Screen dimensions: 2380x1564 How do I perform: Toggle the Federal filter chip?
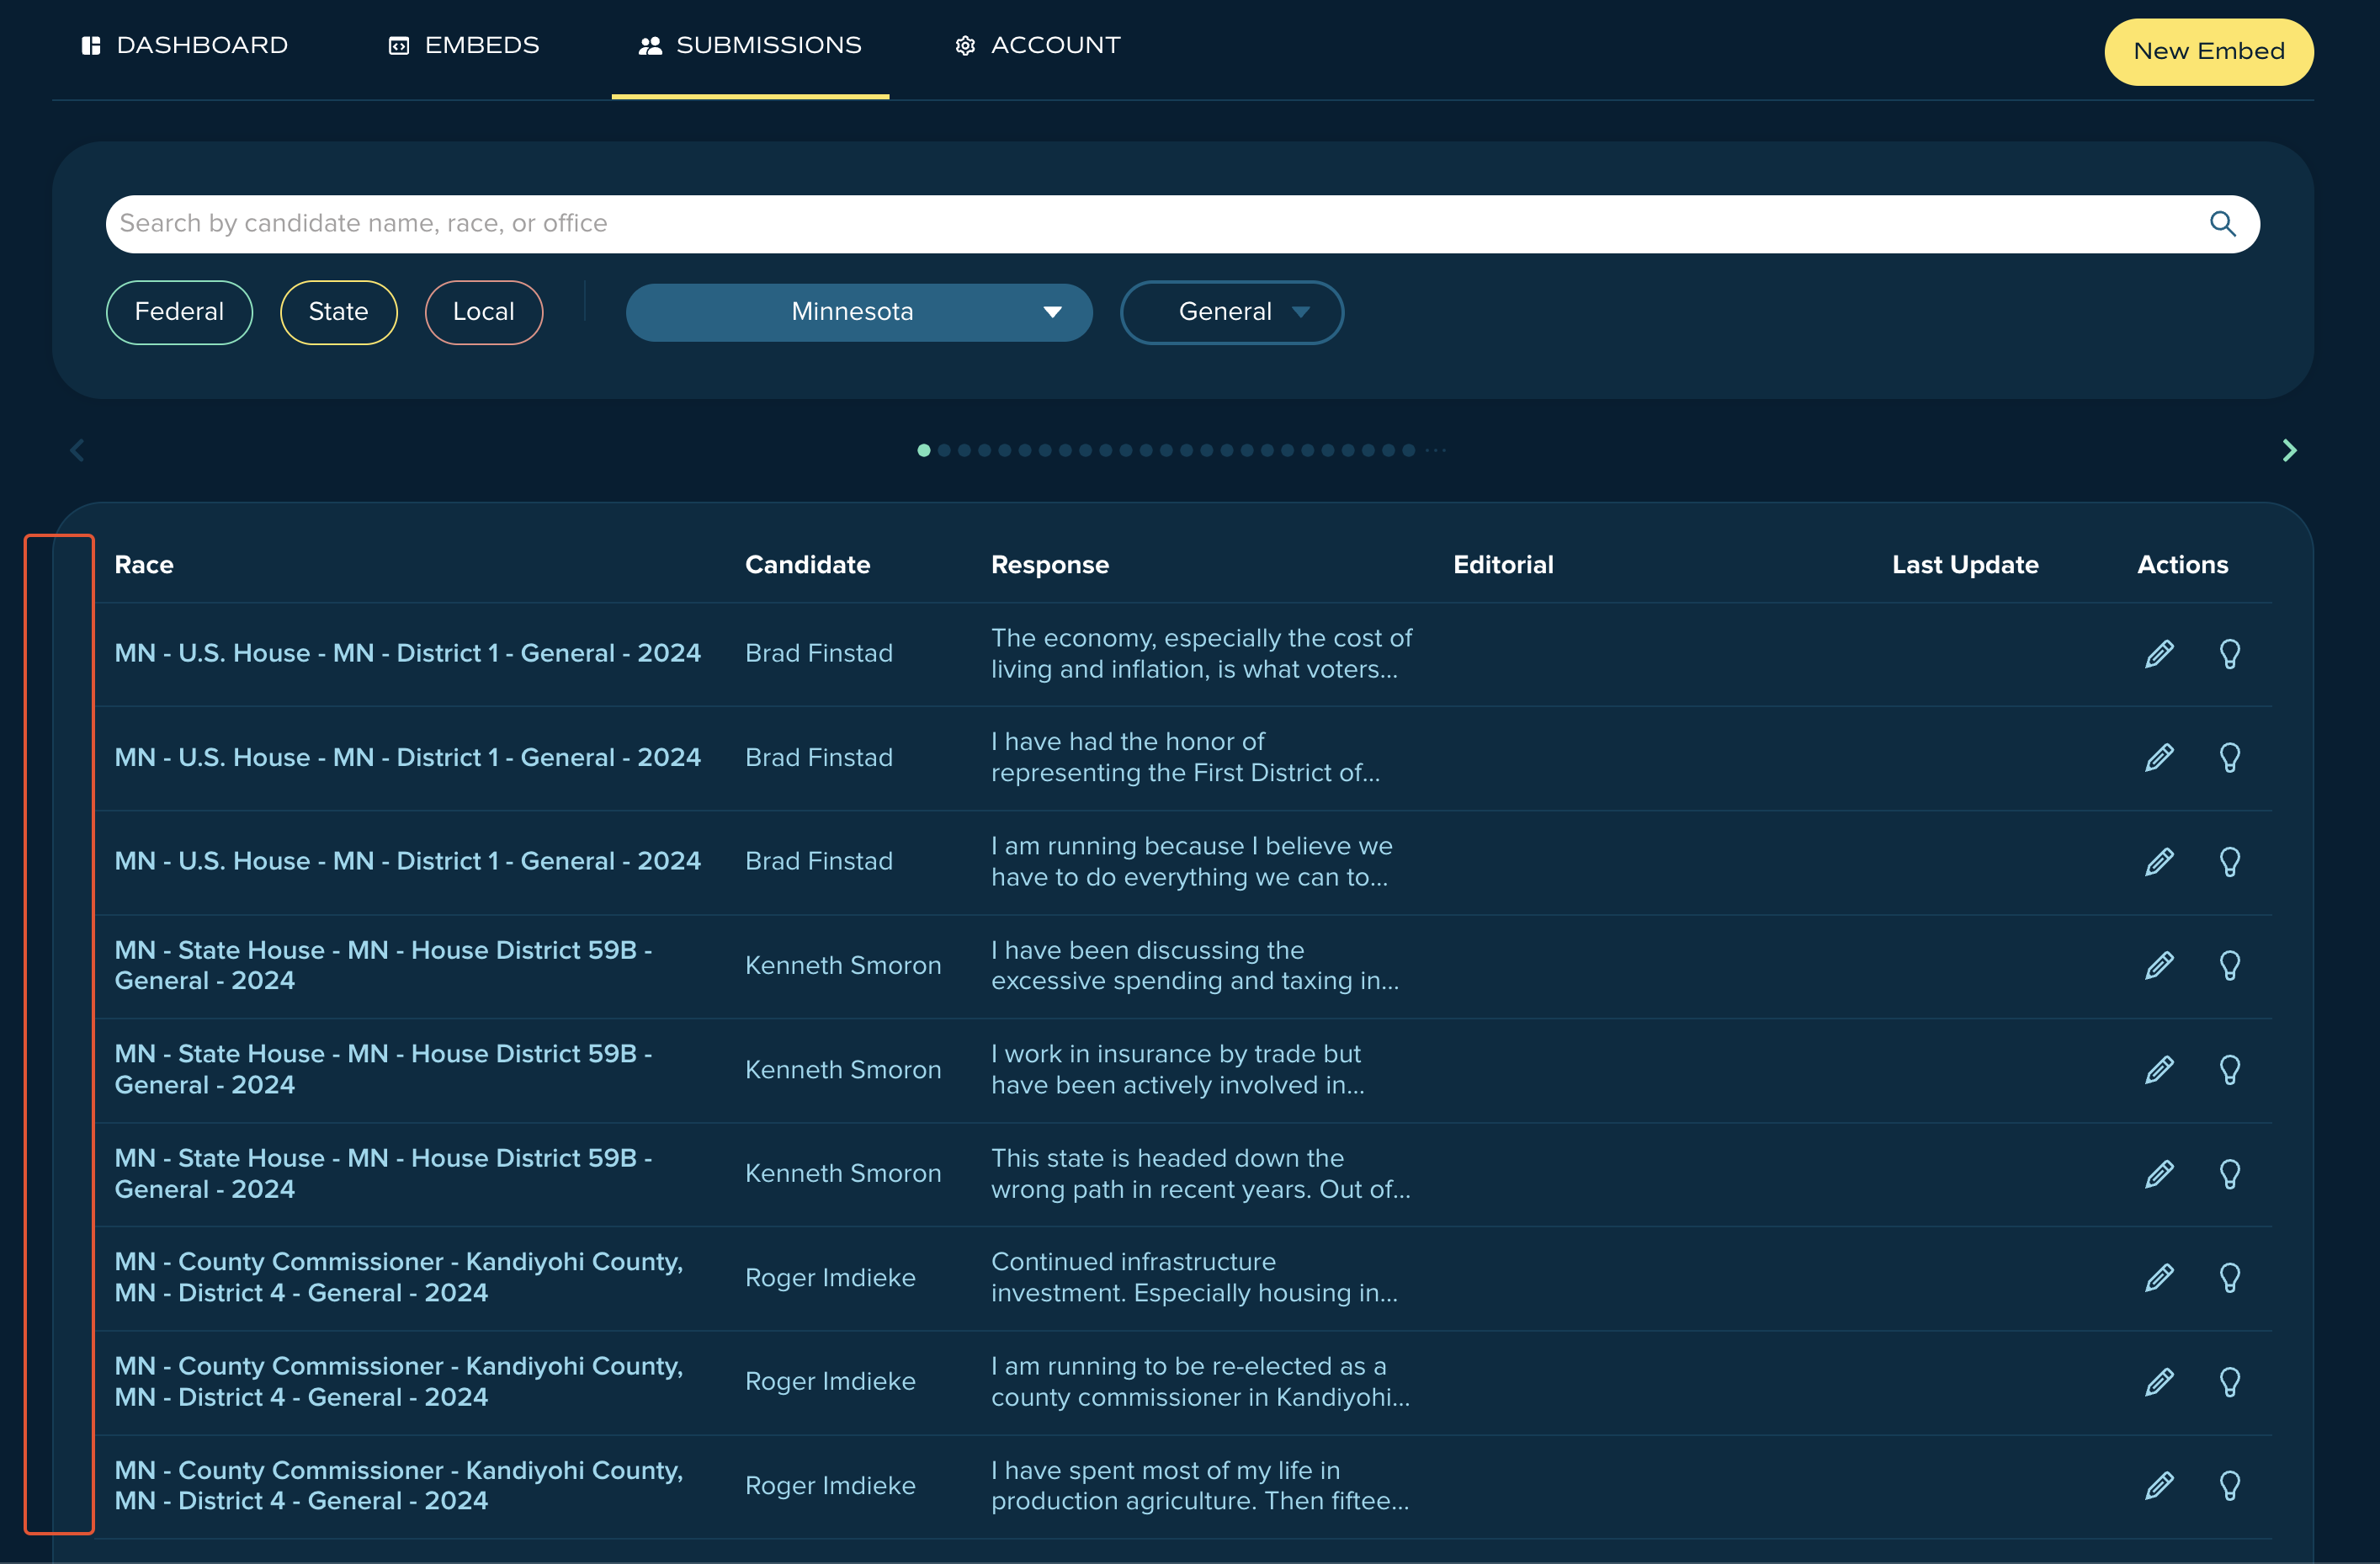[x=179, y=312]
